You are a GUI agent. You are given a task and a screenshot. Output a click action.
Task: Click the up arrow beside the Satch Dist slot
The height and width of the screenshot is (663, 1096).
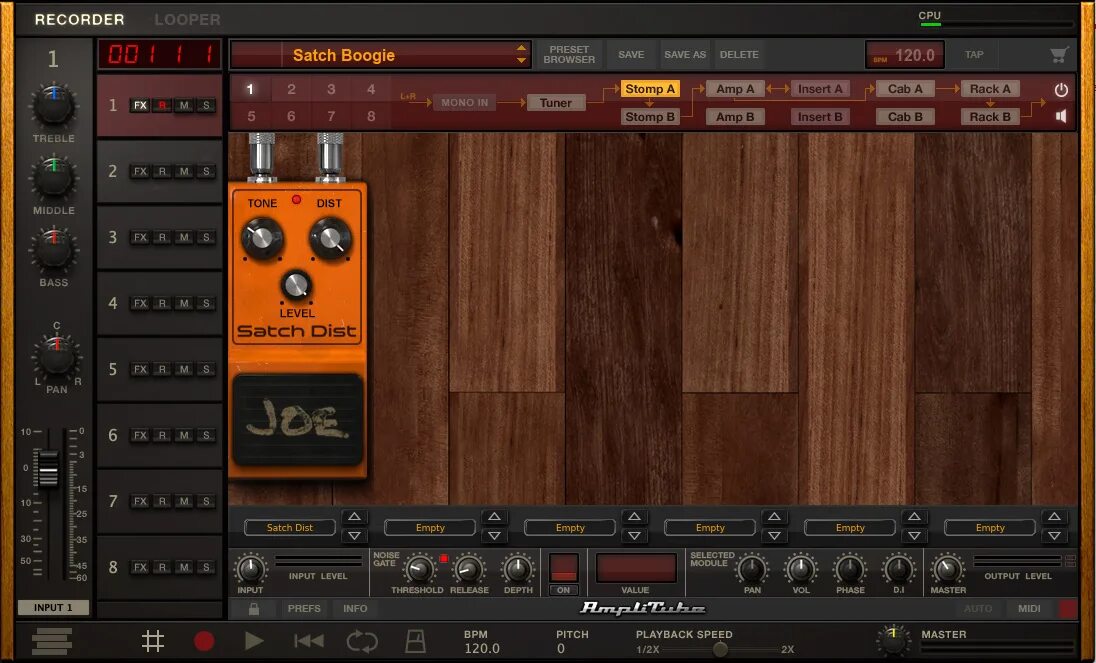[x=354, y=518]
